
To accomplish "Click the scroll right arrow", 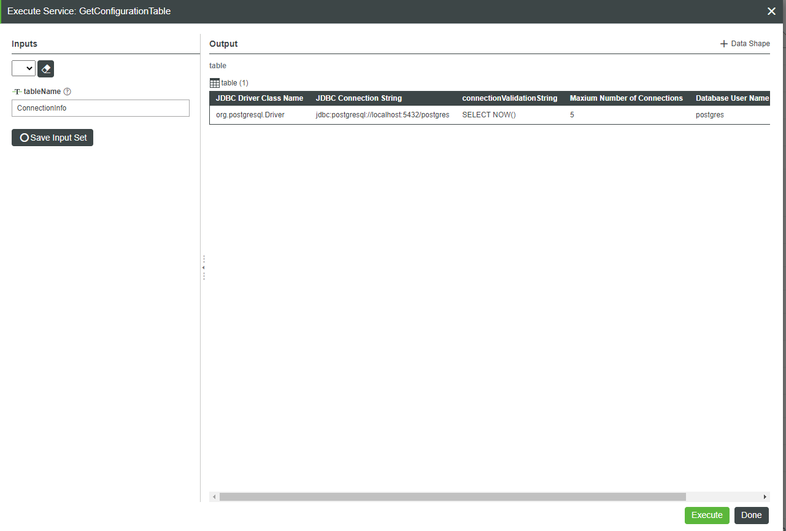I will 765,497.
